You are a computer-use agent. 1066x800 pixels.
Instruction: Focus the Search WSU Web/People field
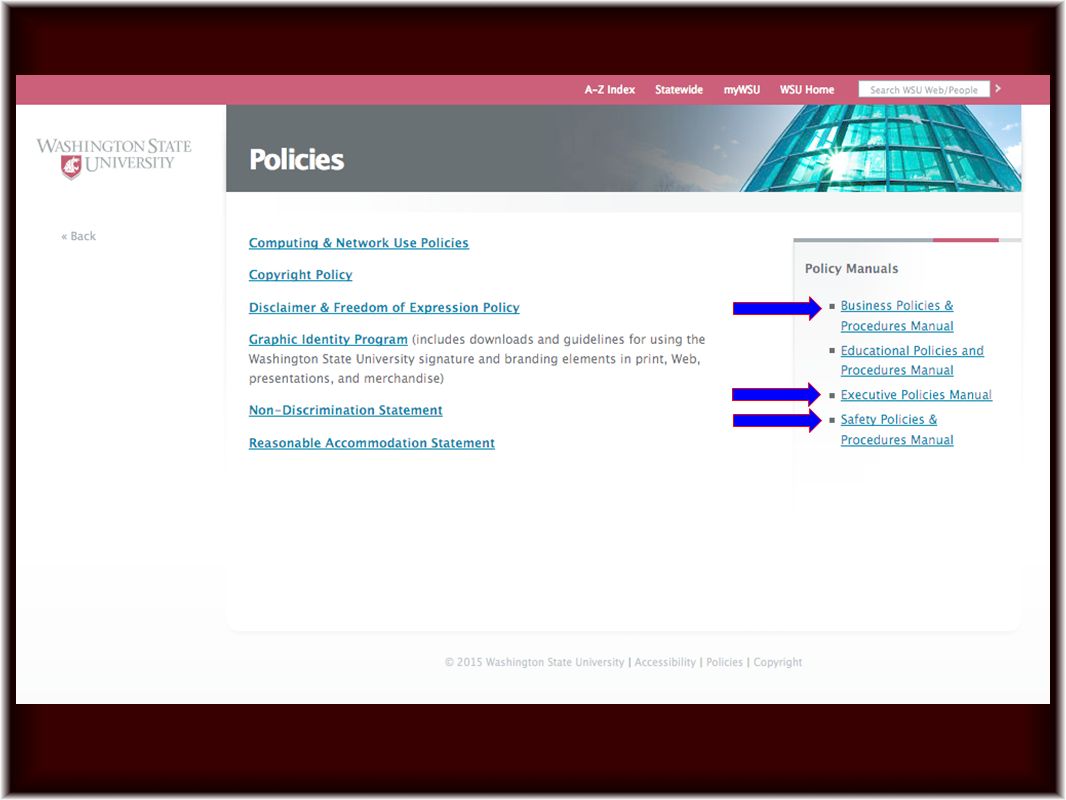click(x=924, y=90)
